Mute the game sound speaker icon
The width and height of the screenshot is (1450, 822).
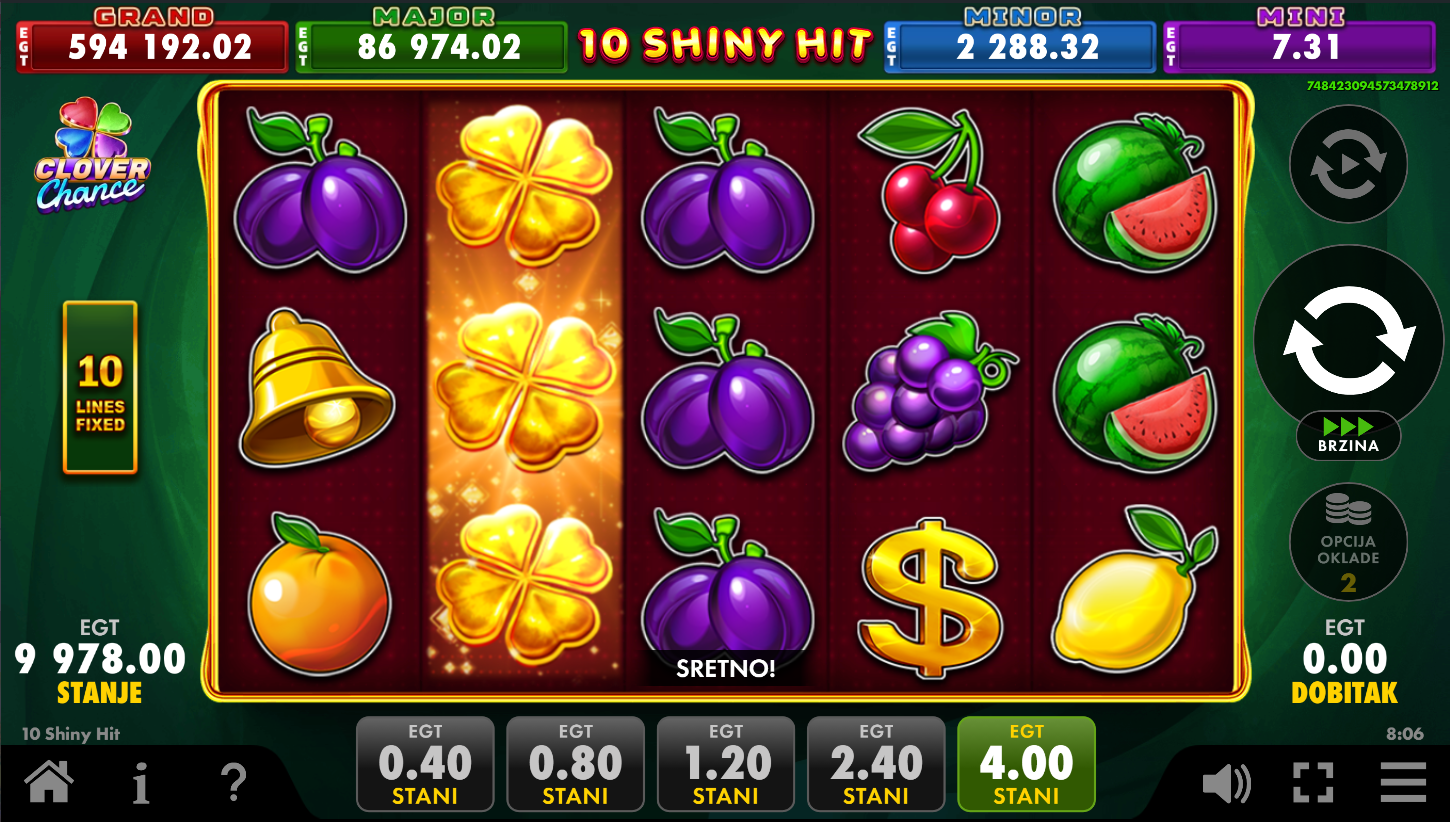click(1226, 783)
